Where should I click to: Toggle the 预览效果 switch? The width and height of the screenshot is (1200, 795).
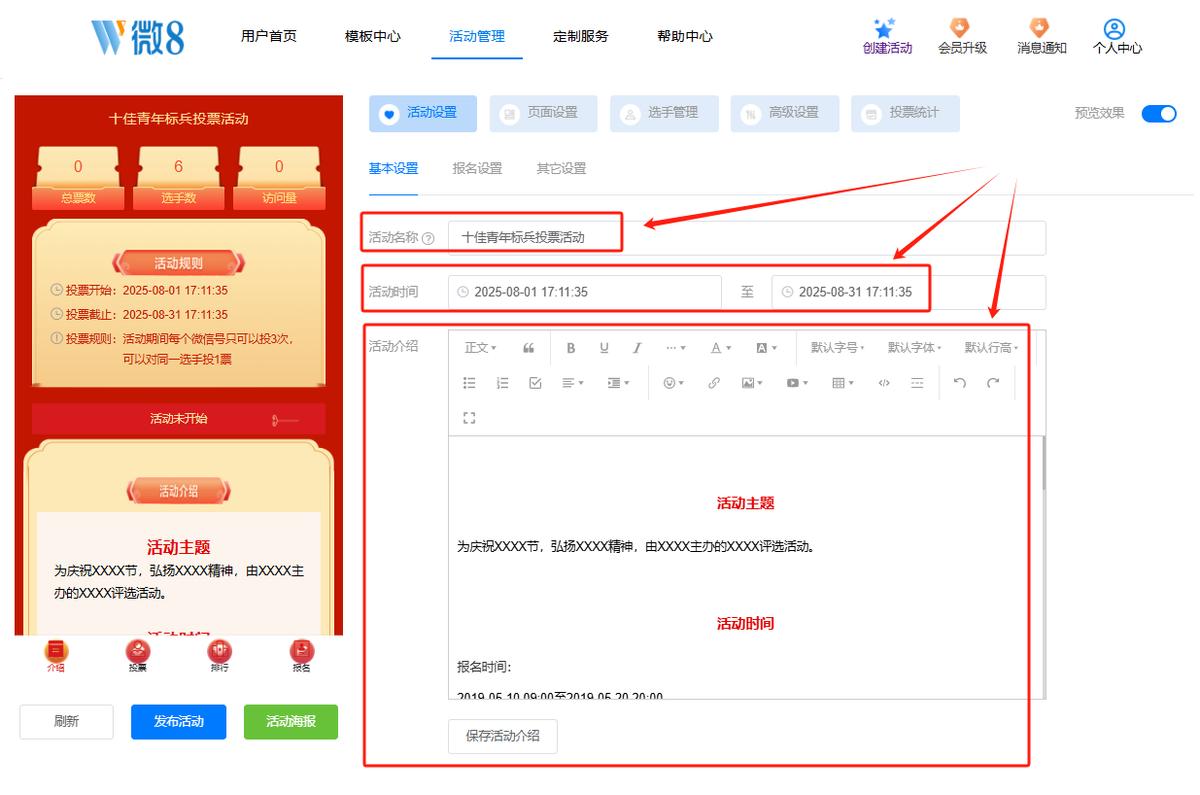1159,114
